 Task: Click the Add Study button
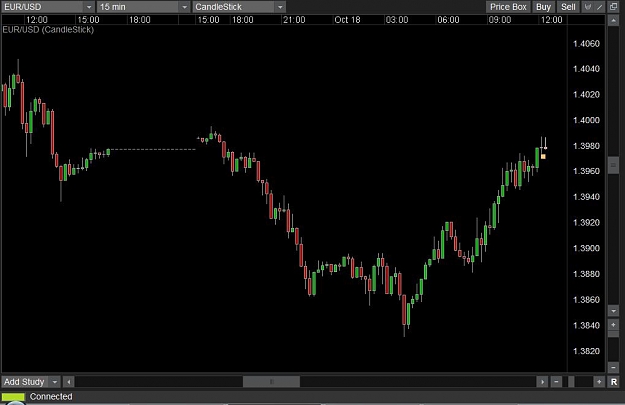pyautogui.click(x=24, y=382)
